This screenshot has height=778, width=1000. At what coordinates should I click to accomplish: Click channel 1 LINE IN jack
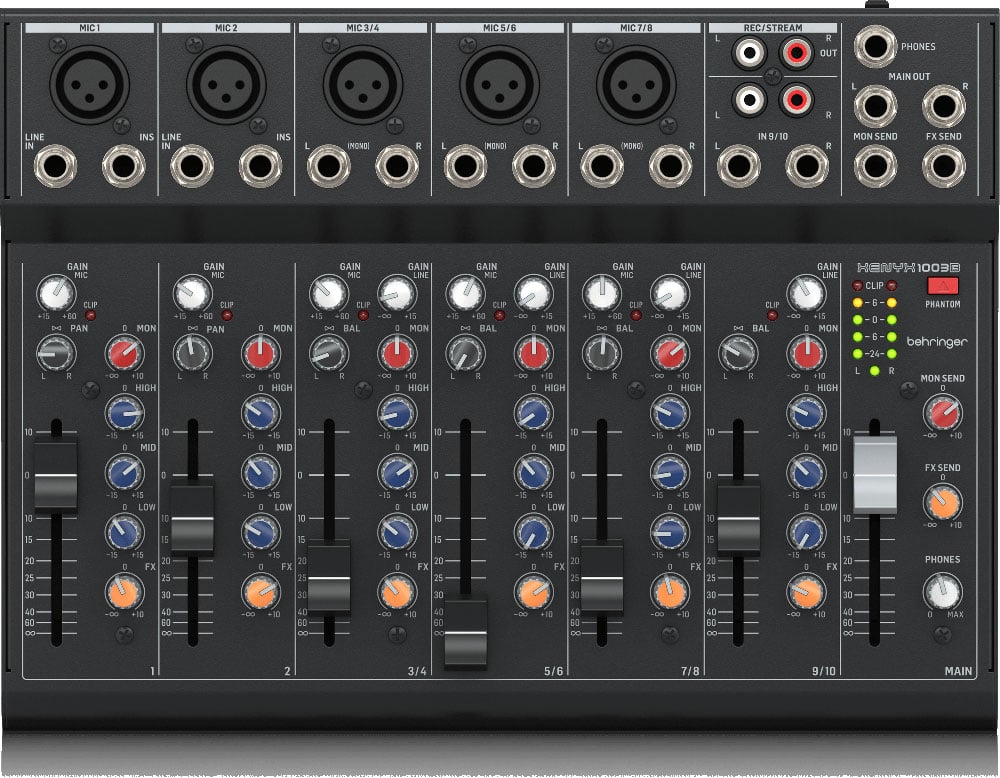pyautogui.click(x=55, y=166)
